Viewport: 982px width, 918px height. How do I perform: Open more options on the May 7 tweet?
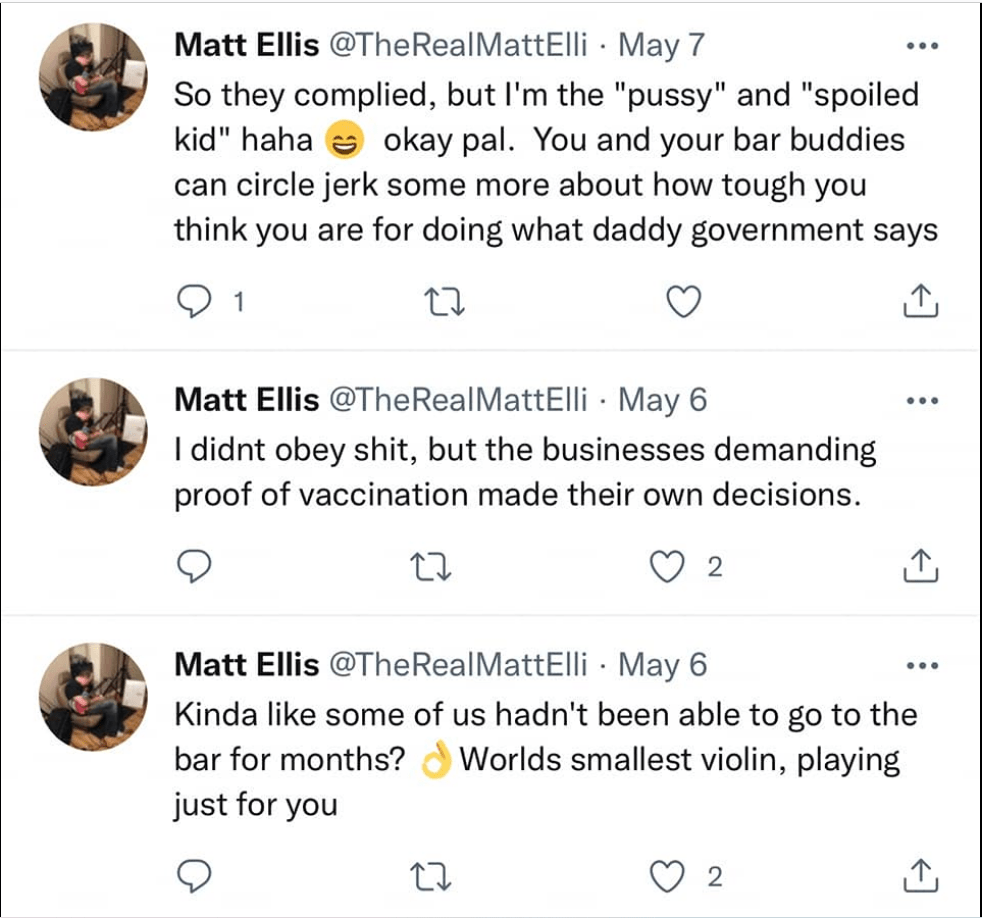[921, 46]
